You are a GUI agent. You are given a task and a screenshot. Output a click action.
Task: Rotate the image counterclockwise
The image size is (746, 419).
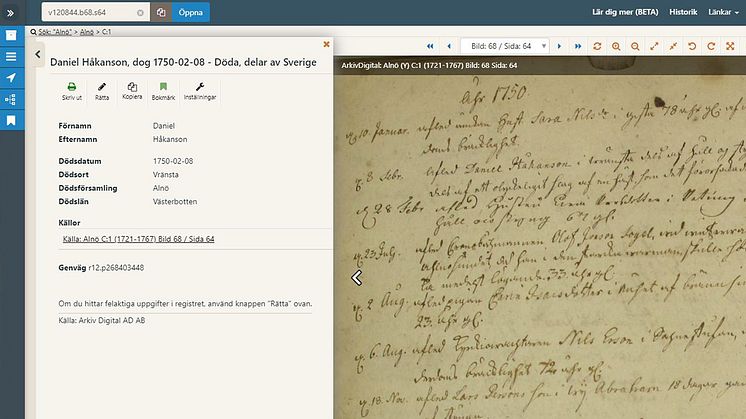(x=692, y=46)
